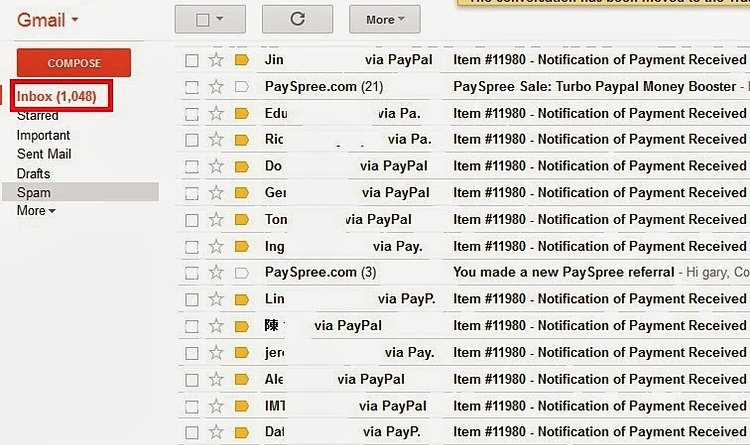Toggle importance marker on PaySpree.com (21) row
Image resolution: width=750 pixels, height=445 pixels.
(242, 87)
